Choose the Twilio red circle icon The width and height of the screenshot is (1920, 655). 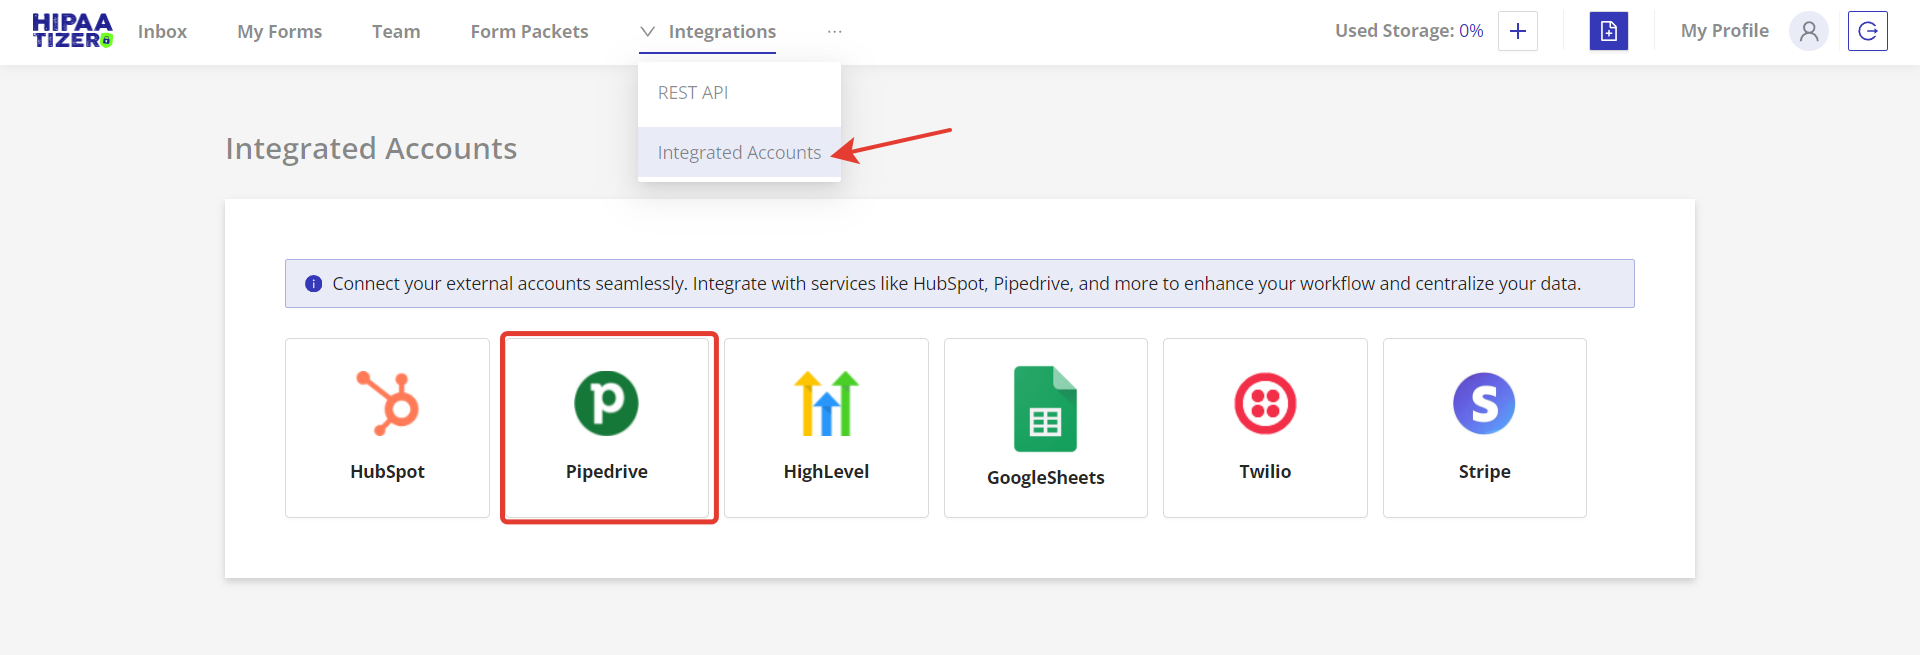pos(1265,403)
